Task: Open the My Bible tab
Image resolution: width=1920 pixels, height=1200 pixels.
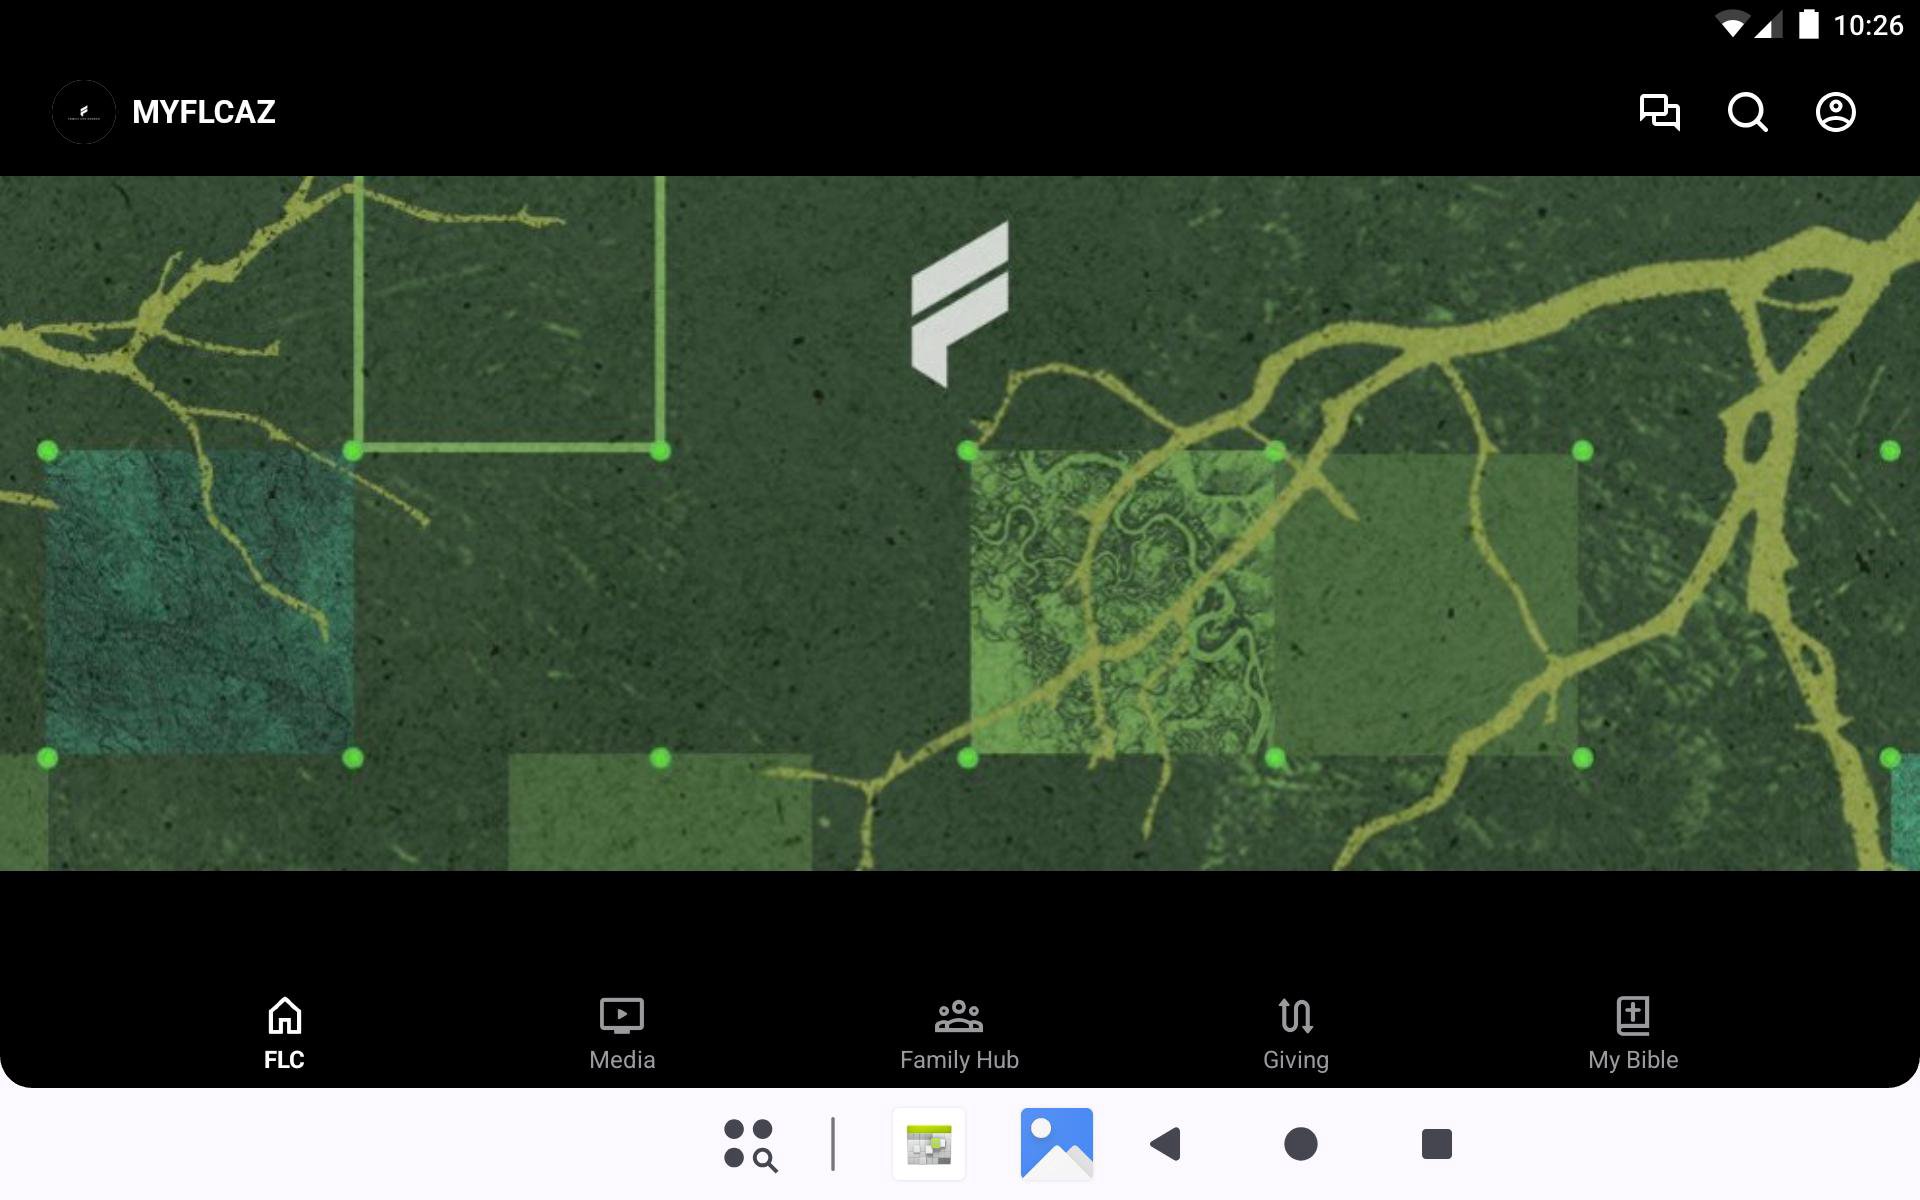Action: coord(1632,1034)
